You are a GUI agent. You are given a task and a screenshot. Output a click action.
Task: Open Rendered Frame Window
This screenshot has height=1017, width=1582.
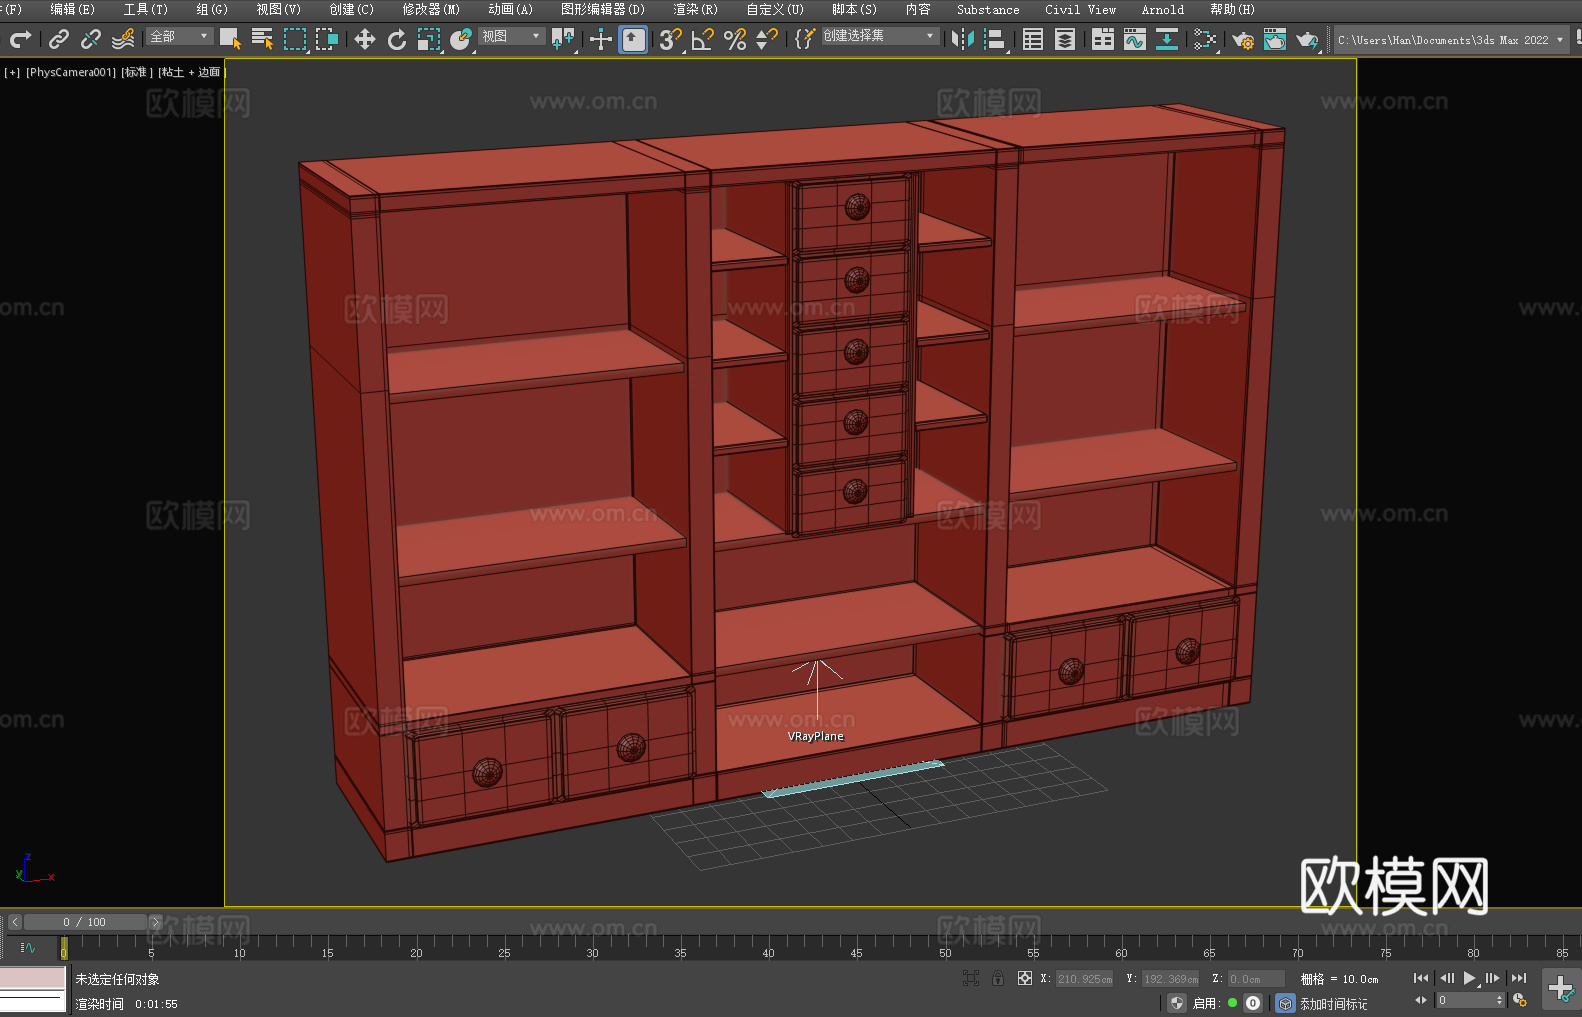click(x=1274, y=39)
